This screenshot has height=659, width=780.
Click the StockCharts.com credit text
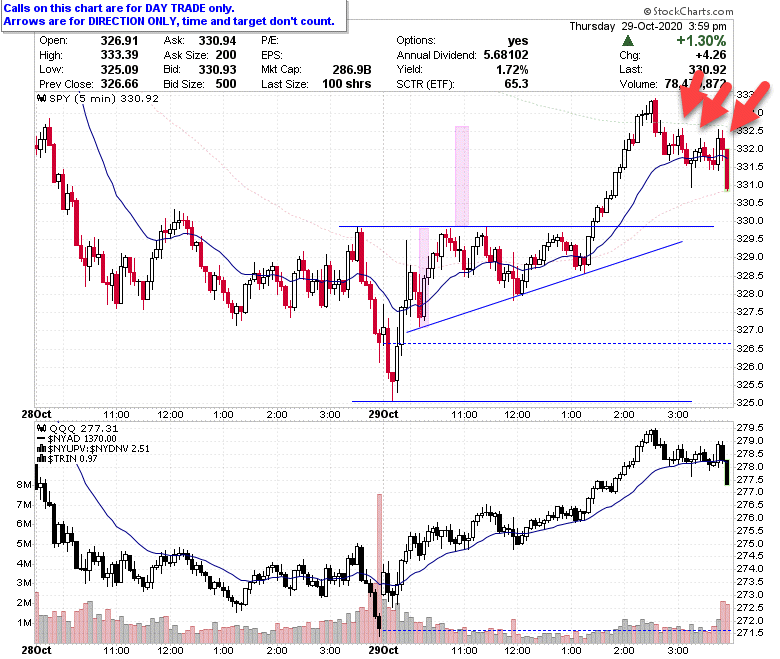coord(688,11)
